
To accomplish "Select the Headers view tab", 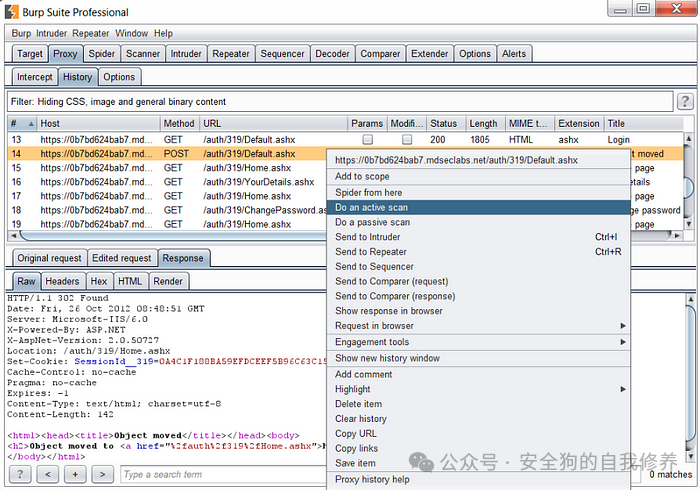I will pos(62,282).
